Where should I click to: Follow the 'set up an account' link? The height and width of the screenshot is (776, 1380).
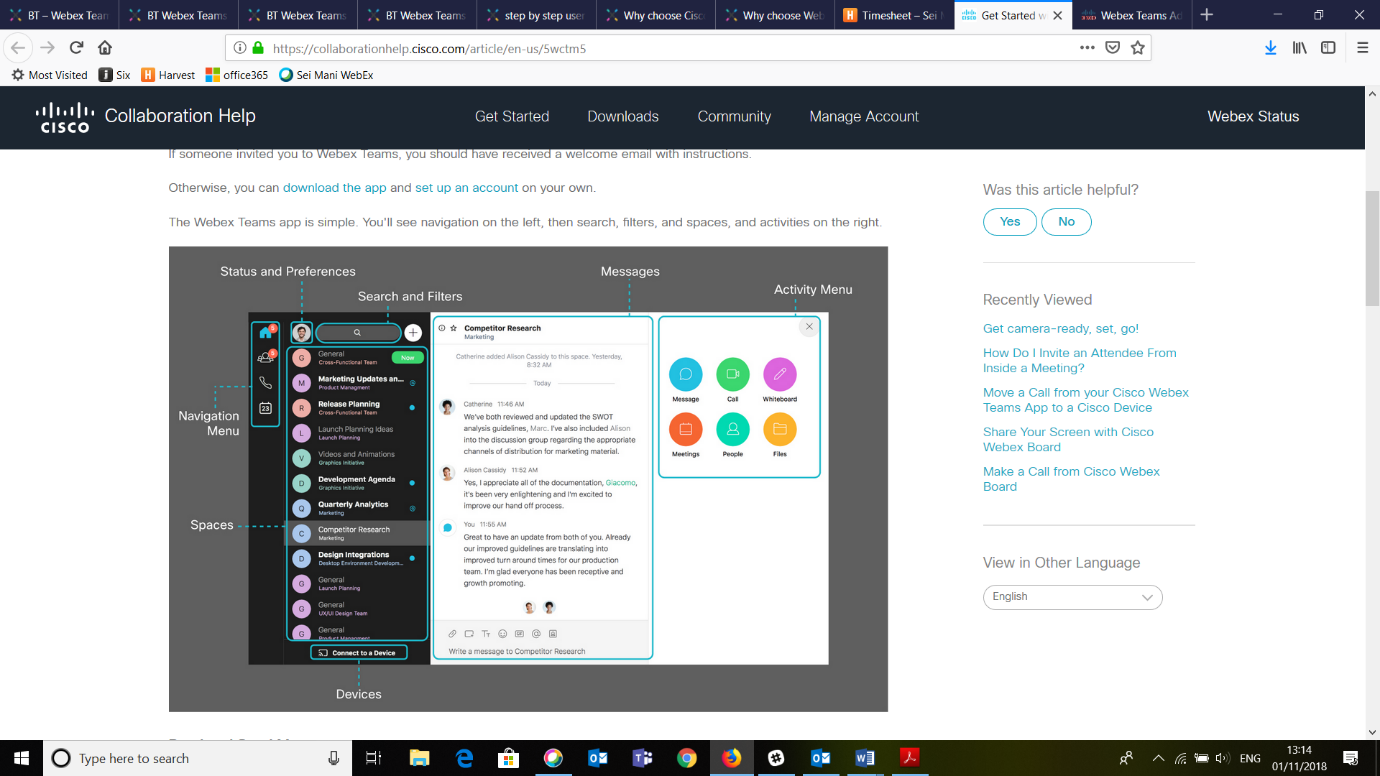pyautogui.click(x=467, y=188)
